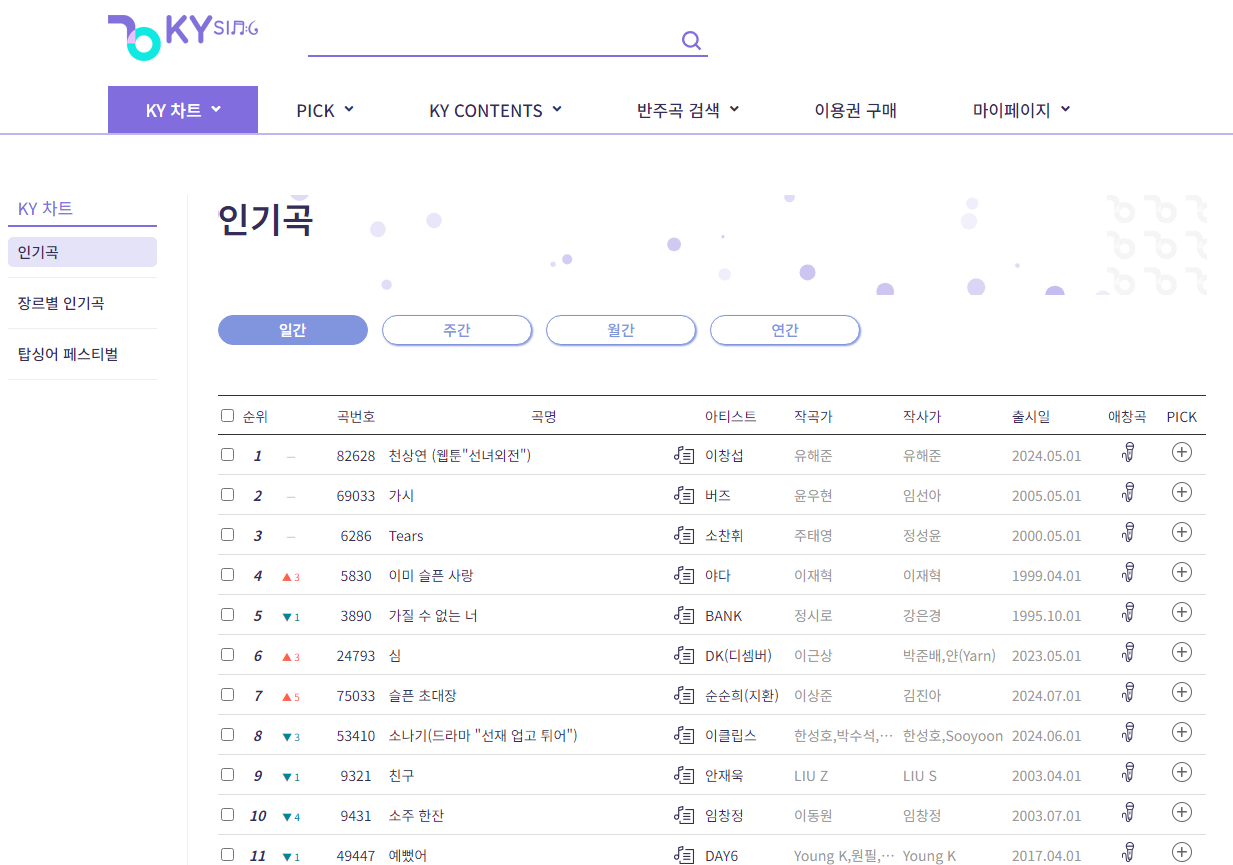
Task: Add 심 to PICK with plus icon
Action: pyautogui.click(x=1182, y=652)
